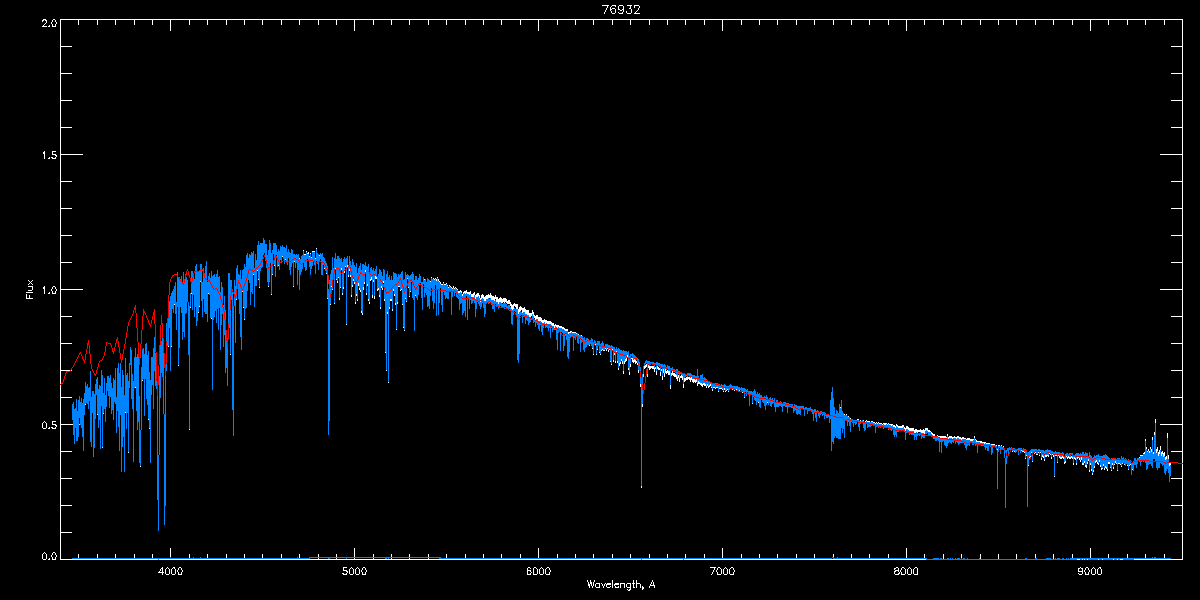Click the 7000 wavelength tick label
This screenshot has height=600, width=1200.
[x=722, y=572]
